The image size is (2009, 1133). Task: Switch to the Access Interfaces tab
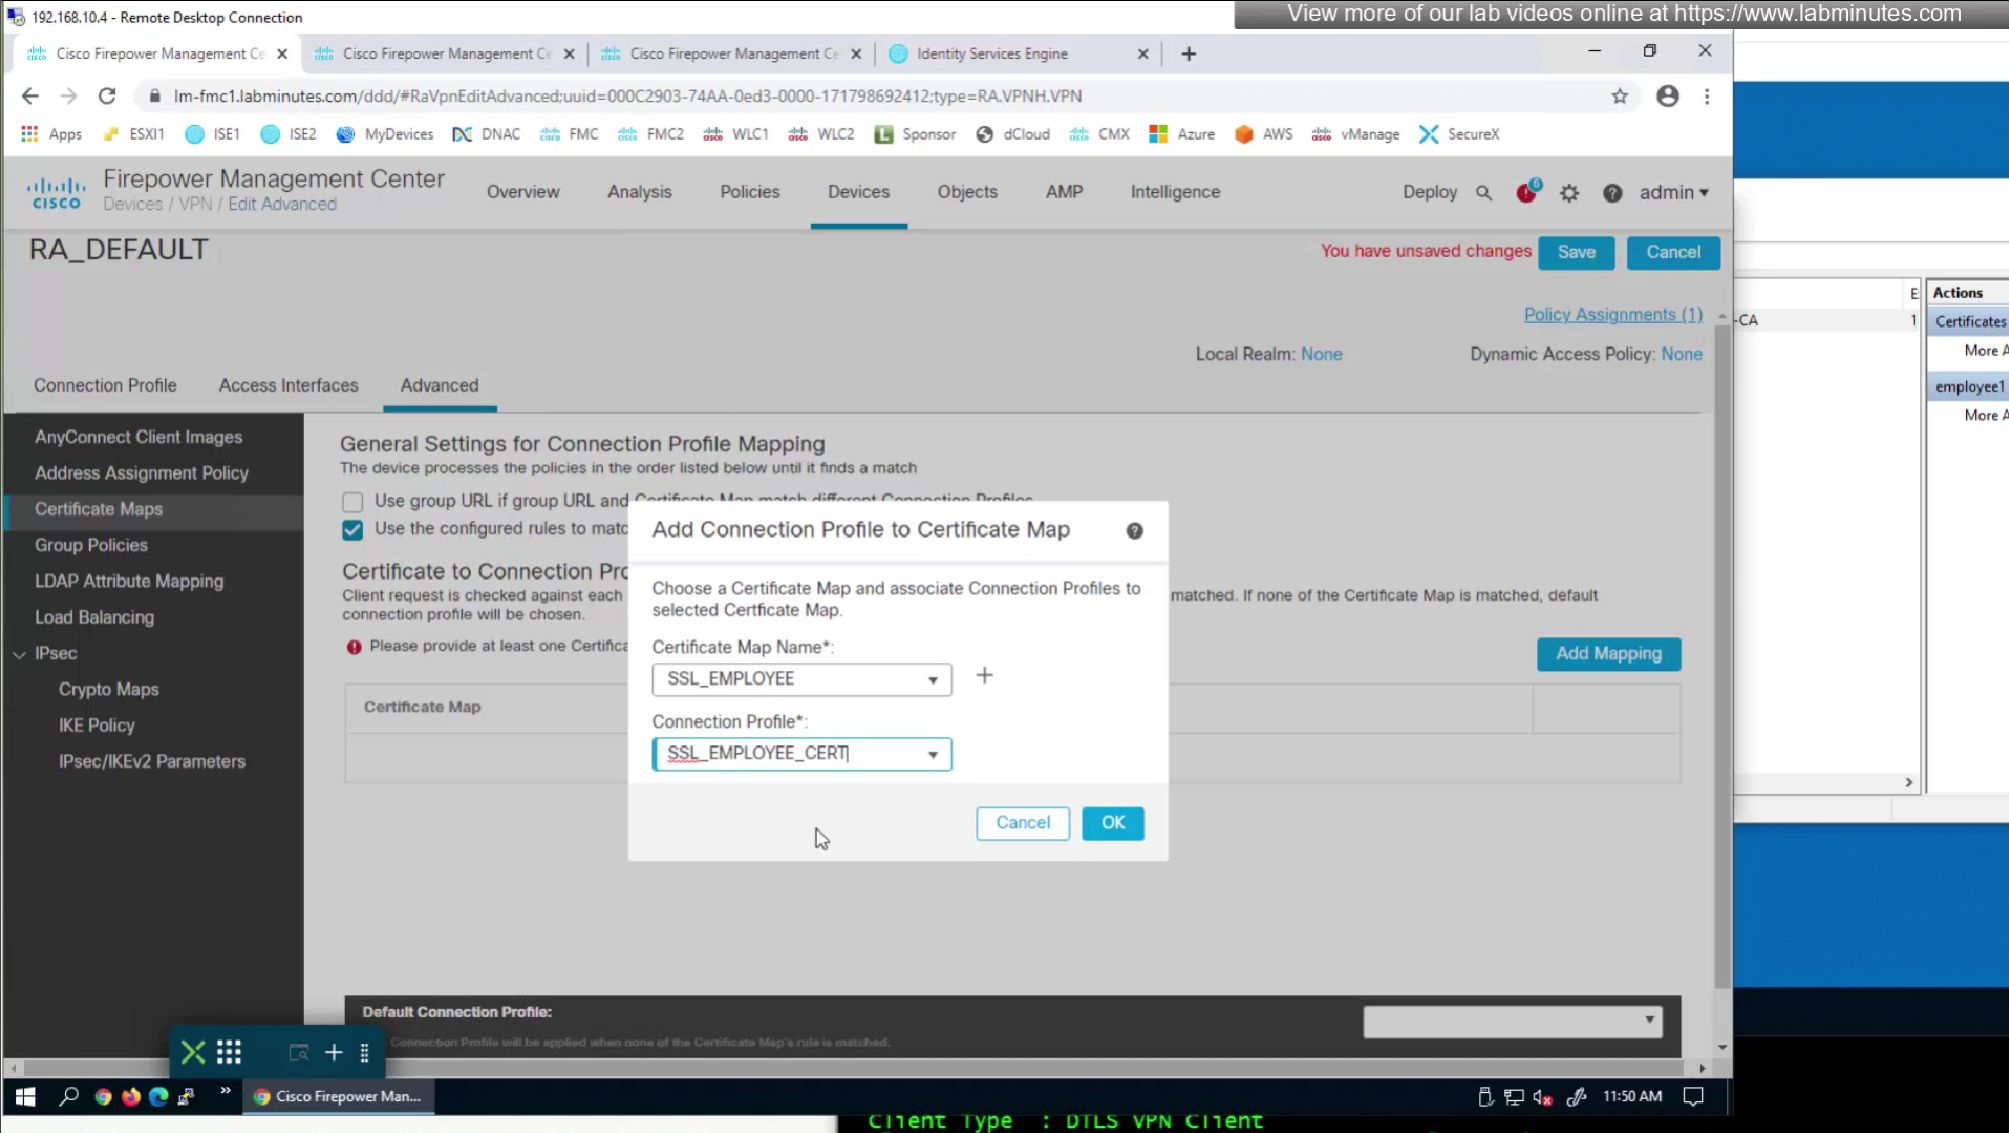(x=288, y=385)
